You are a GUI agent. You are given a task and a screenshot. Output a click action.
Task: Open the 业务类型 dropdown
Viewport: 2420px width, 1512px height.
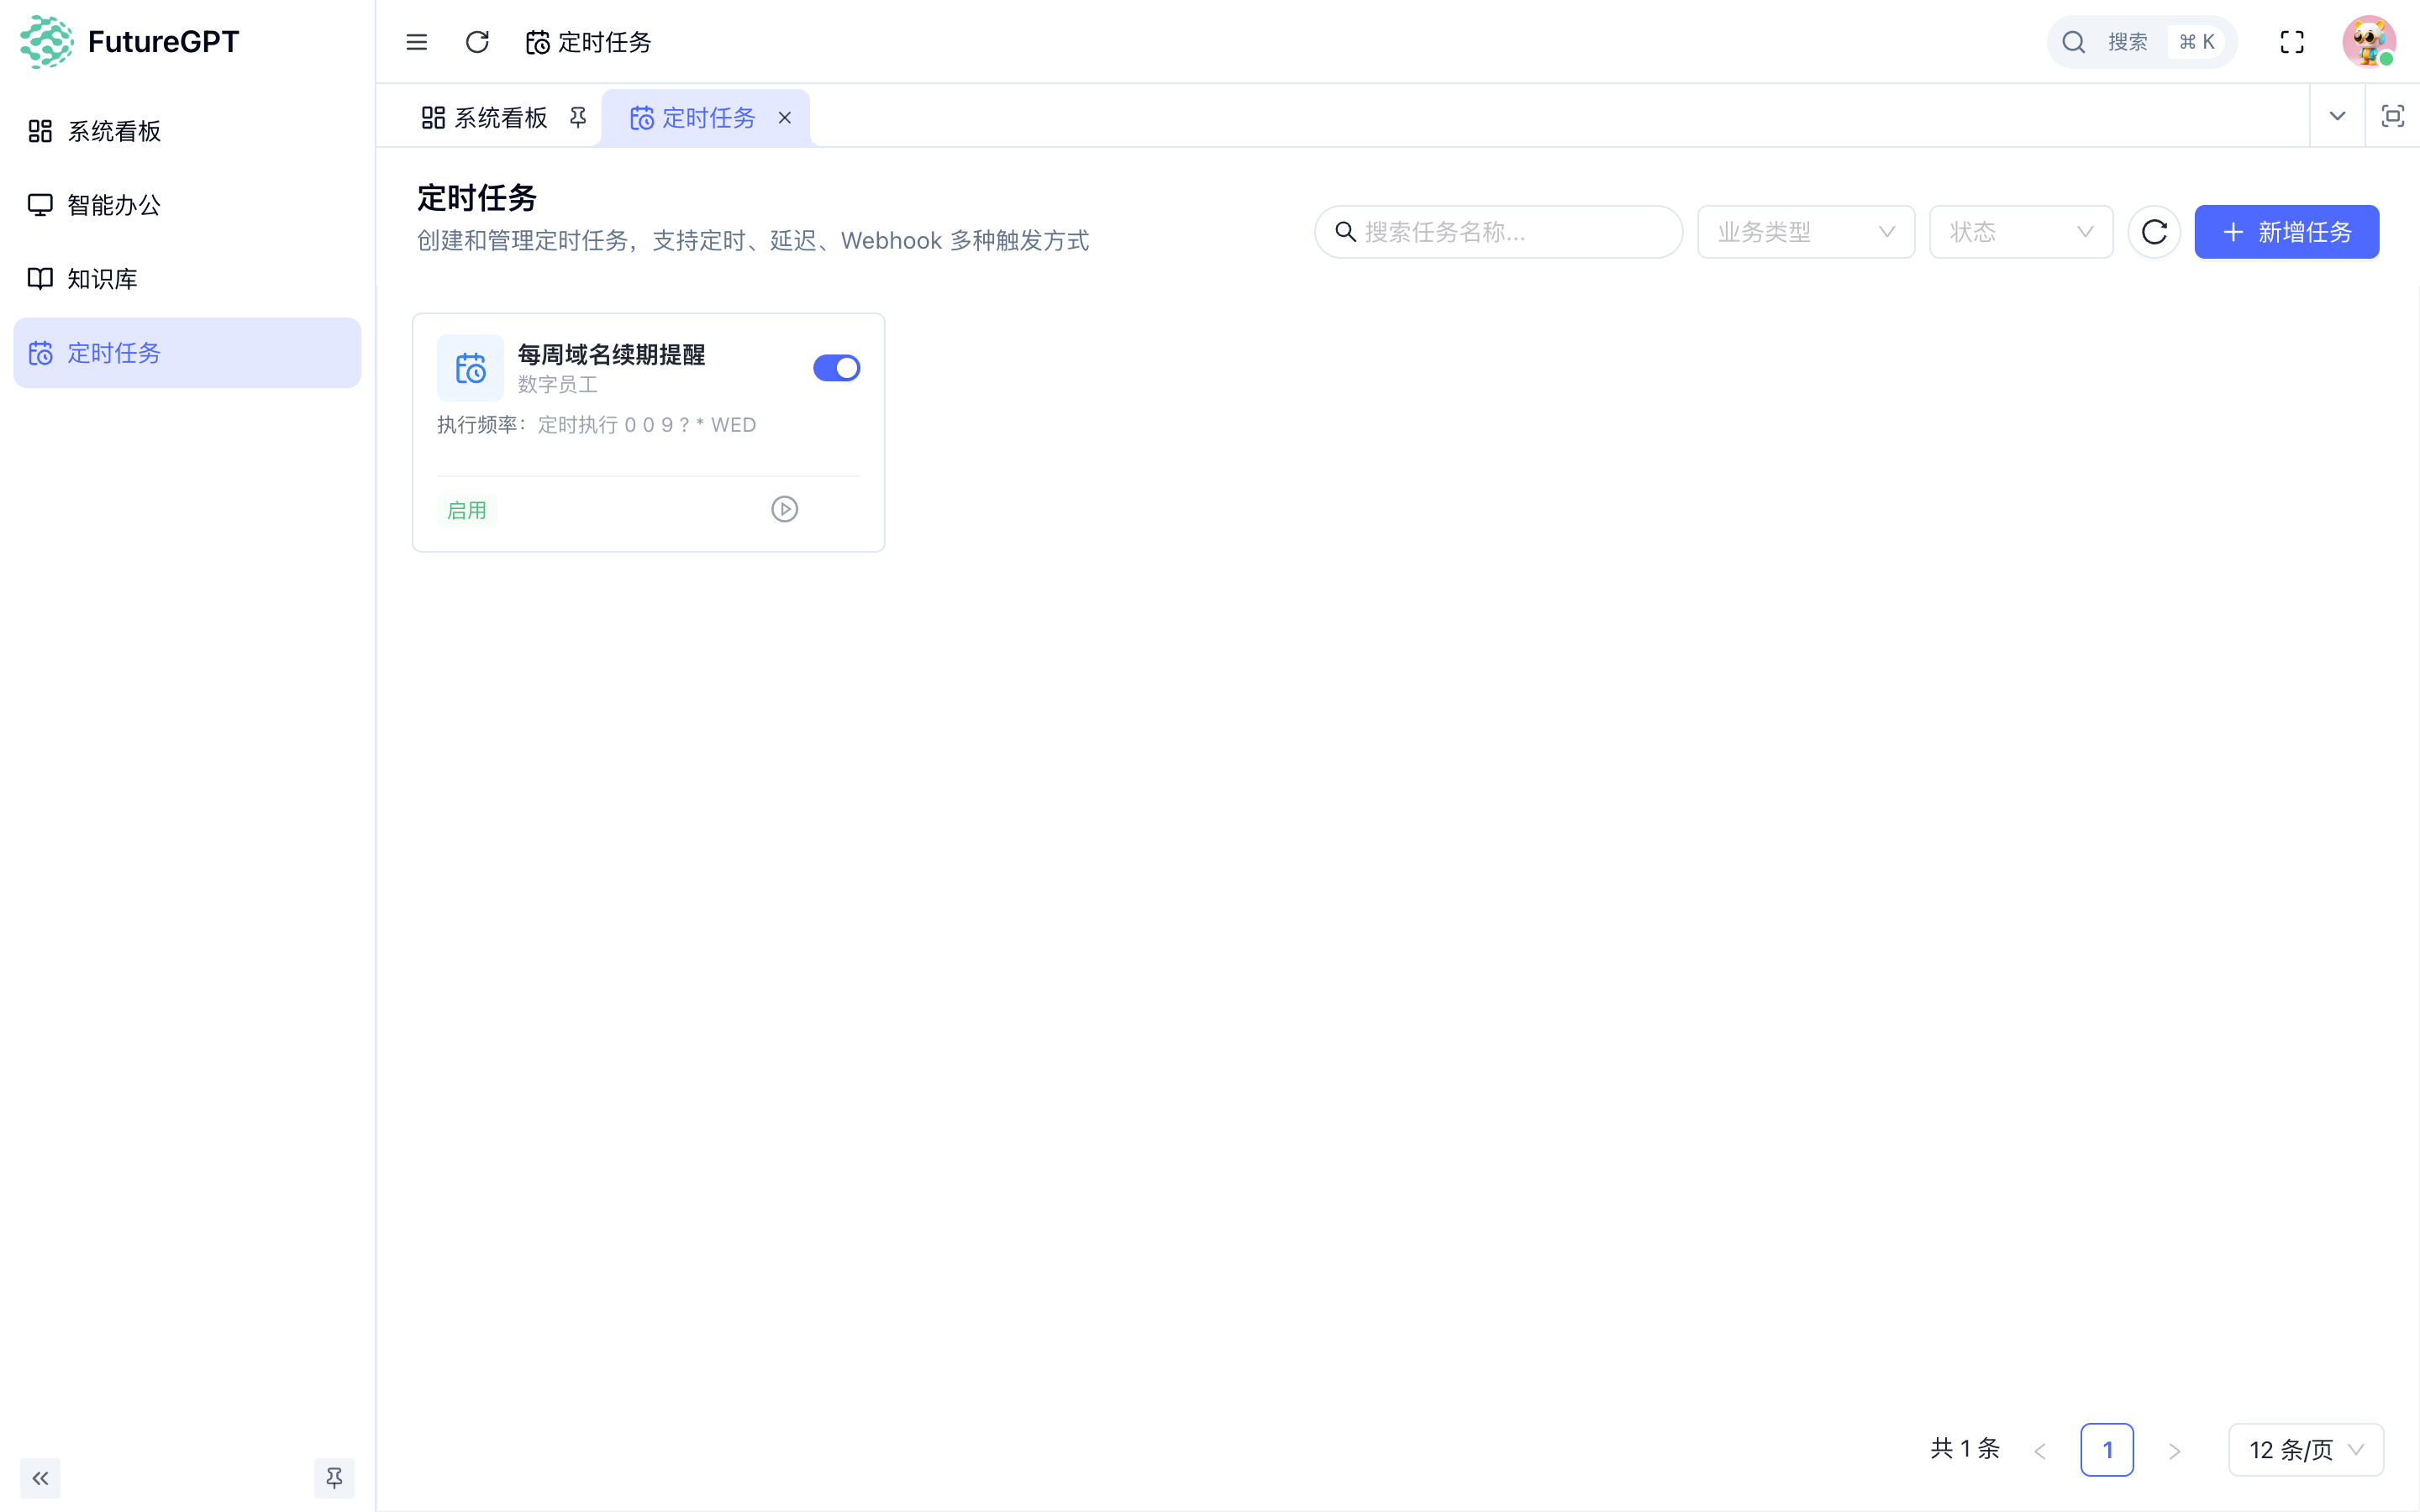point(1806,232)
